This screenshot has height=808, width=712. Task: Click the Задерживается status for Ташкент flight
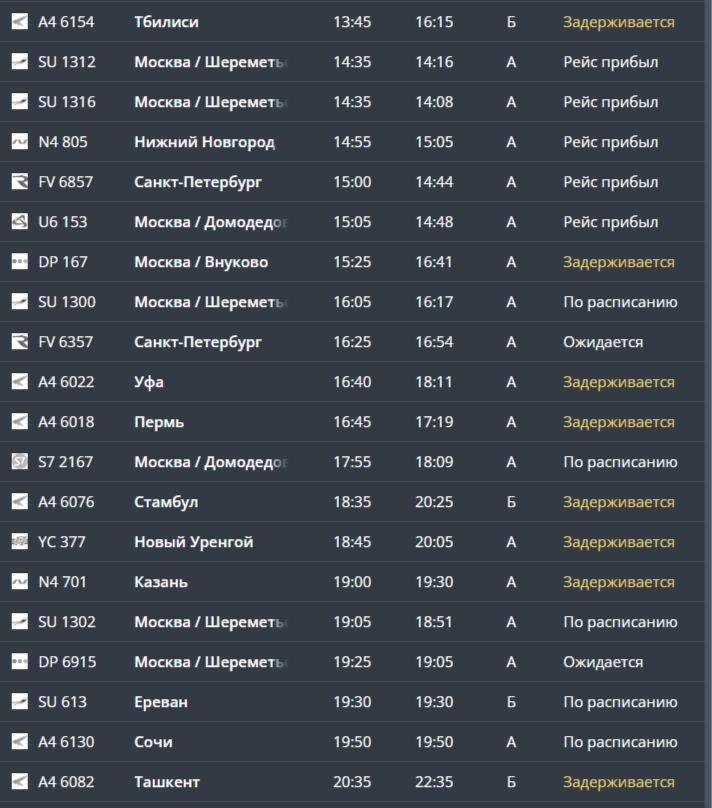click(x=618, y=782)
